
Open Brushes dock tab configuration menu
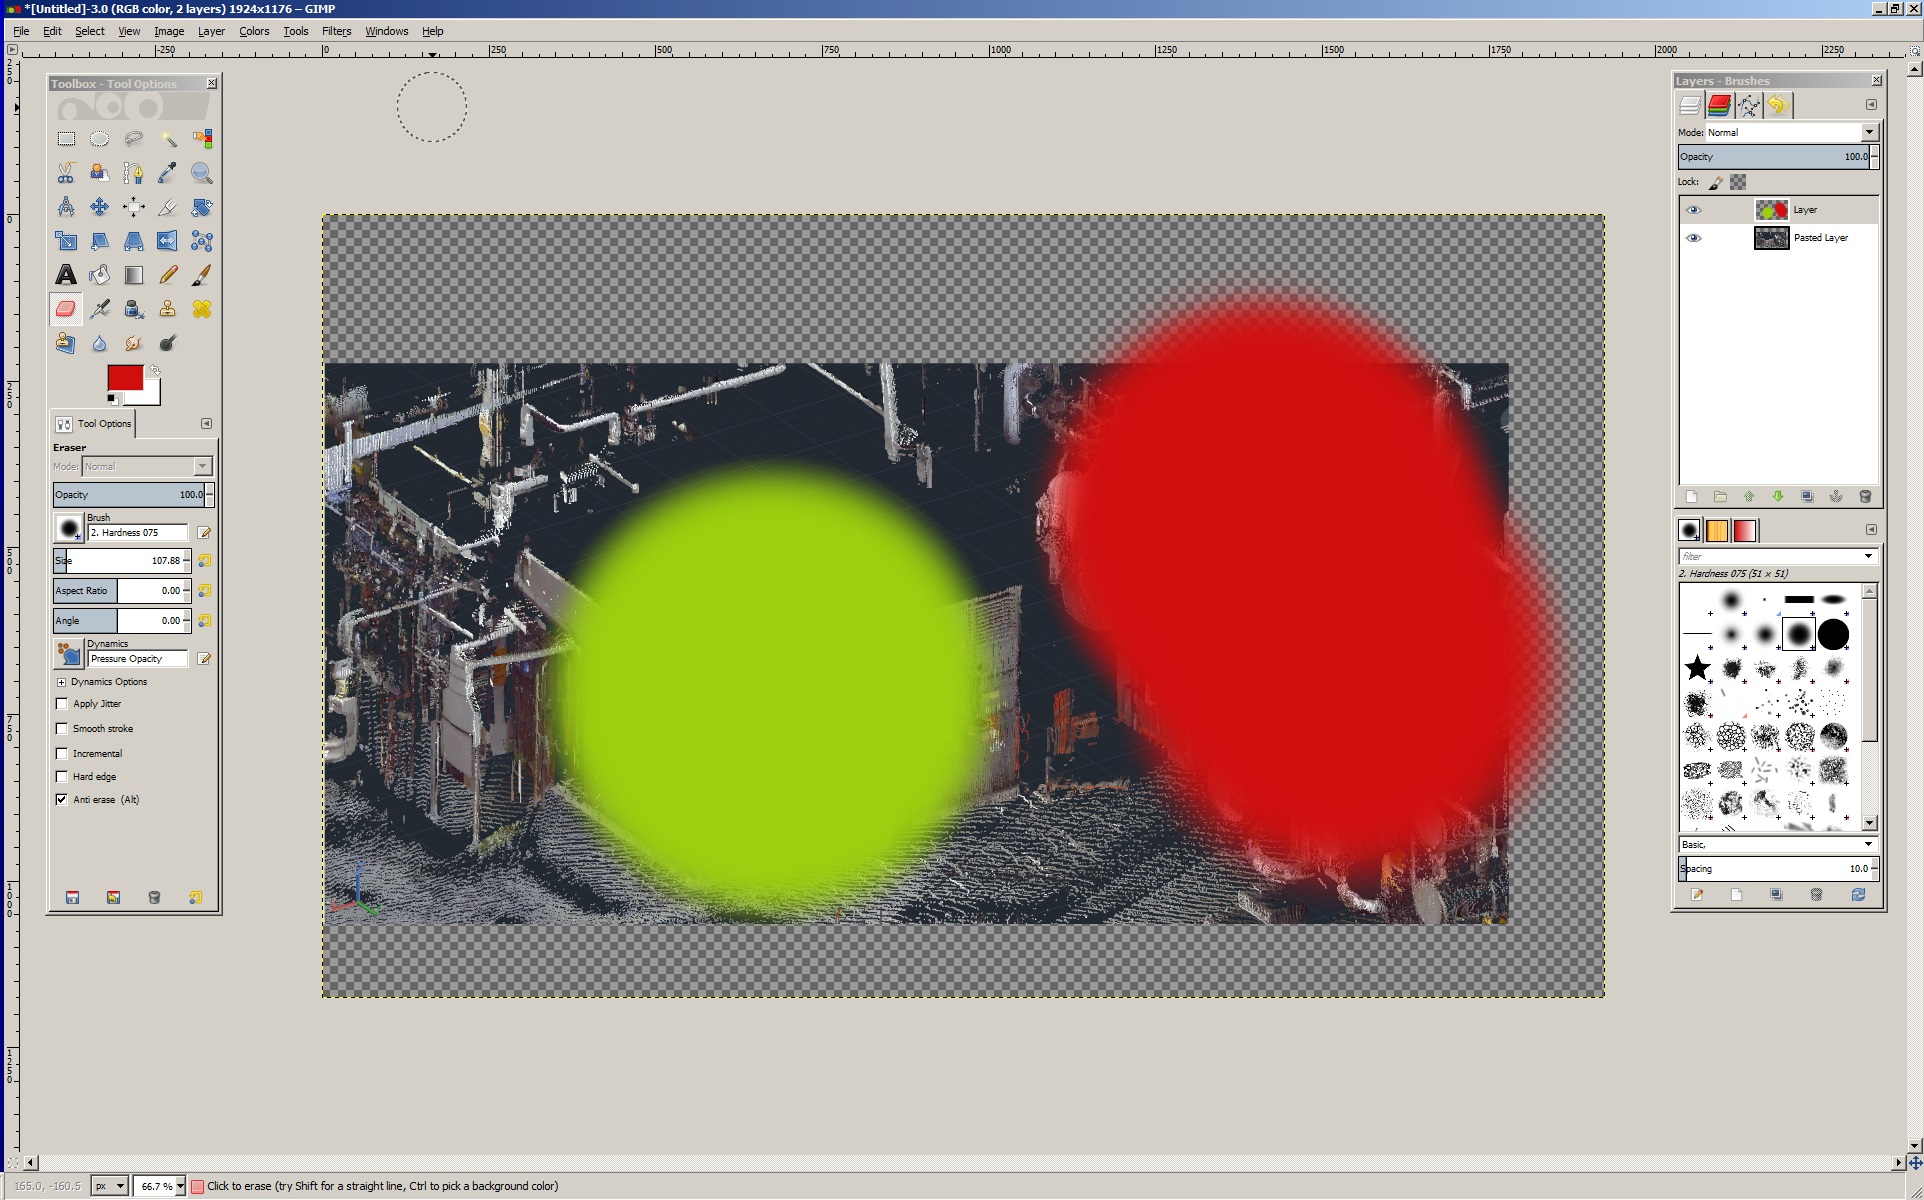coord(1871,530)
